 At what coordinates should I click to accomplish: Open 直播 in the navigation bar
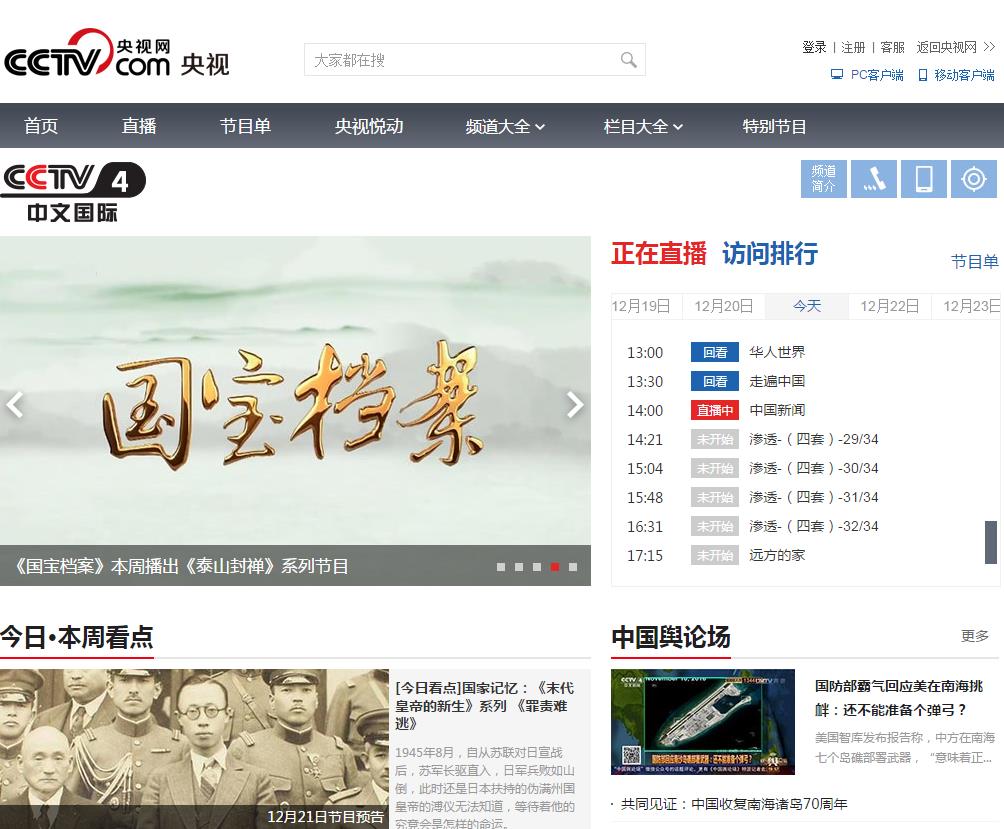(x=139, y=126)
